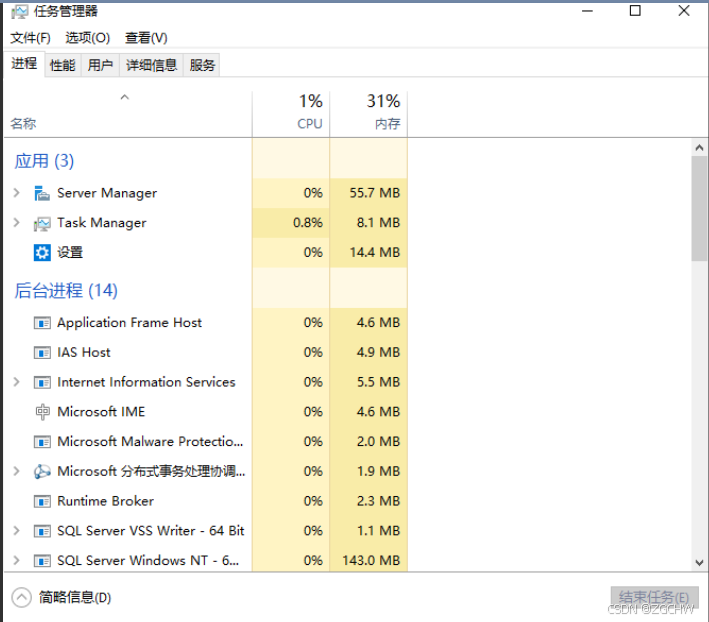
Task: Select the 应用 (3) group header
Action: click(x=44, y=161)
